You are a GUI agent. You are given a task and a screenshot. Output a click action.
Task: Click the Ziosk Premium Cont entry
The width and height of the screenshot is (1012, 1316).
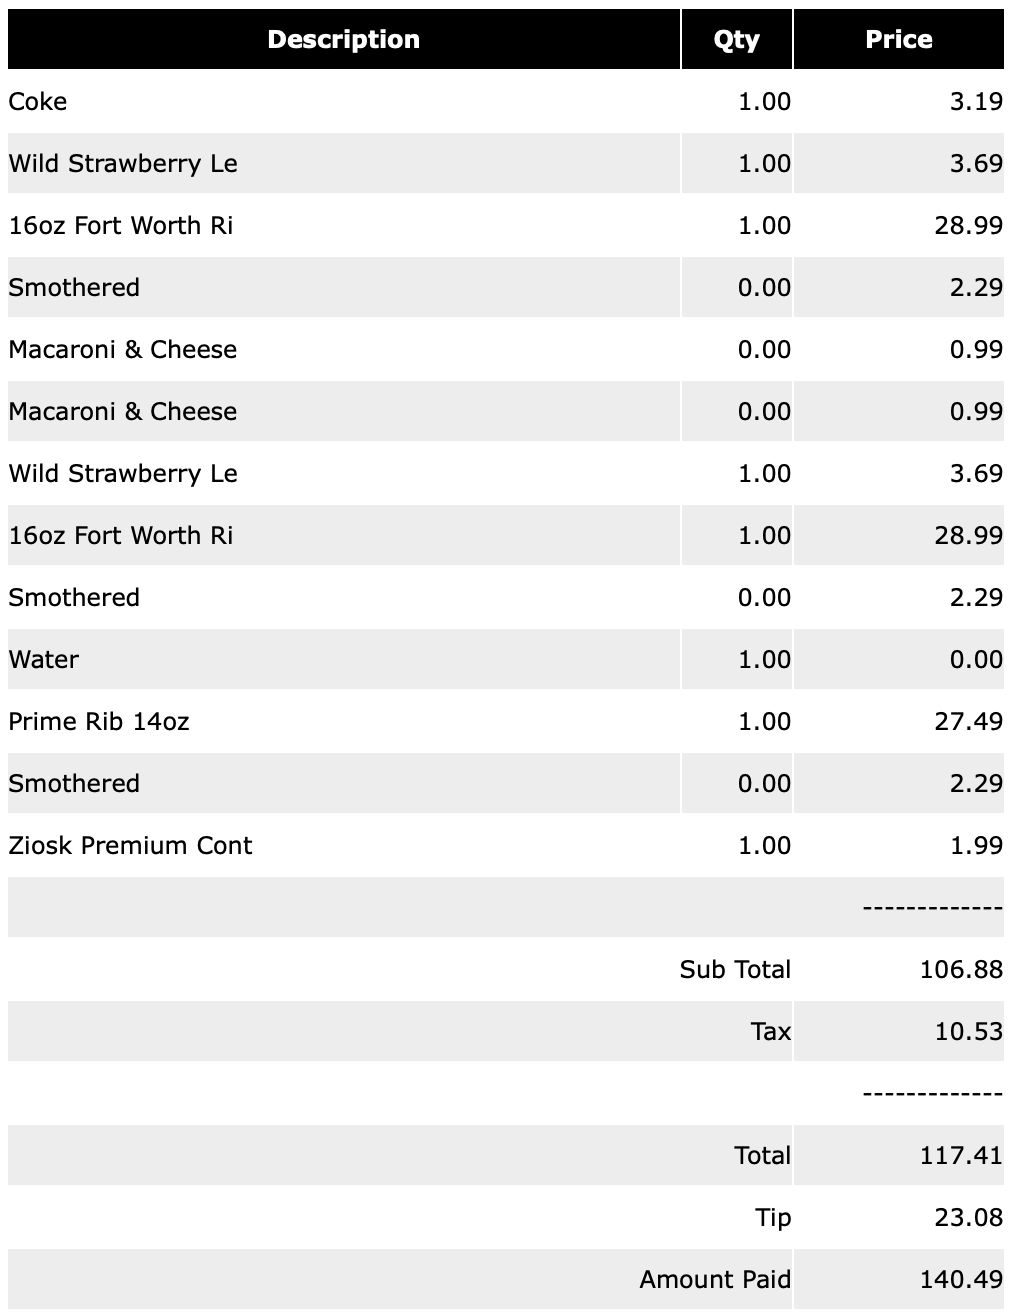(130, 846)
